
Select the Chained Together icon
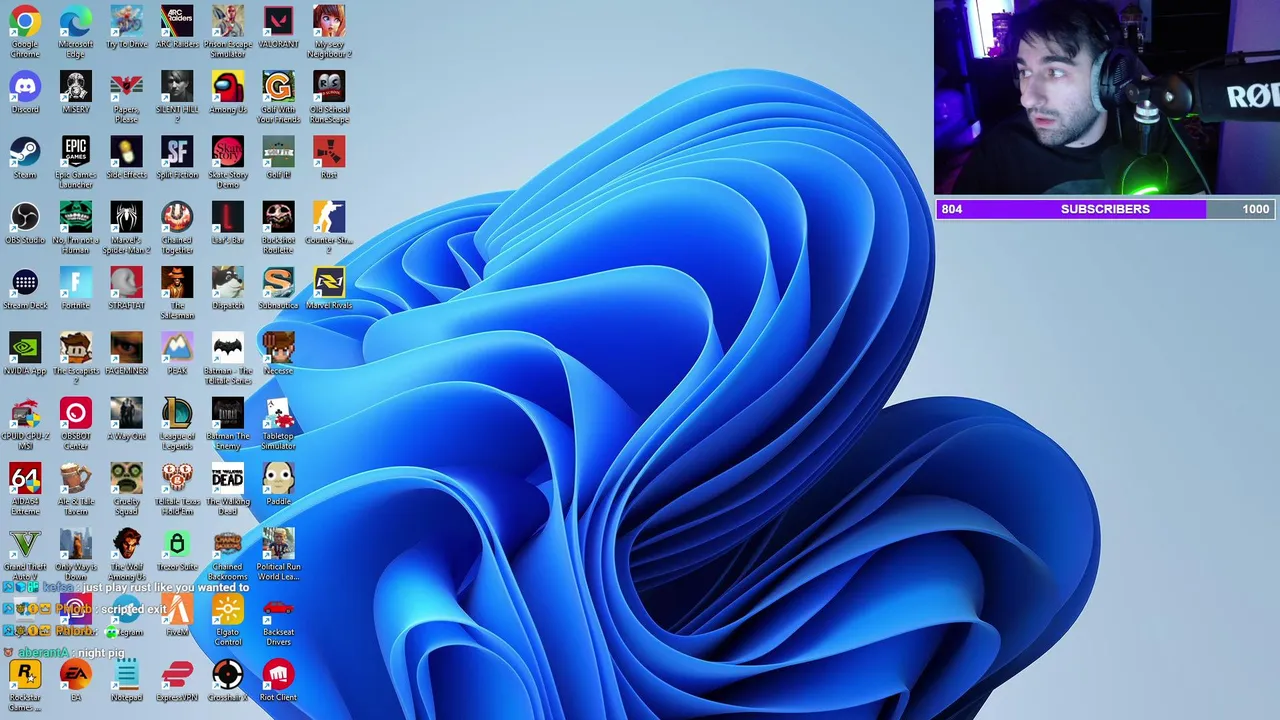tap(177, 217)
